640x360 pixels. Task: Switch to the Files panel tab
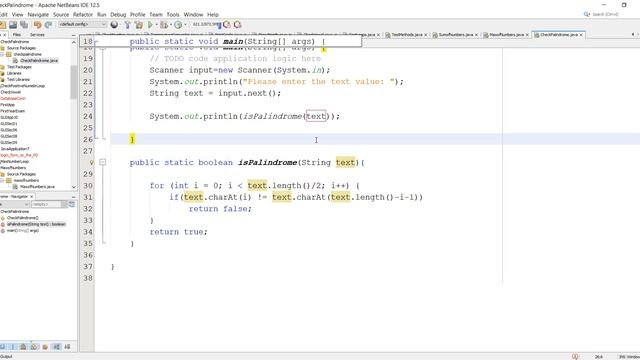(x=17, y=35)
